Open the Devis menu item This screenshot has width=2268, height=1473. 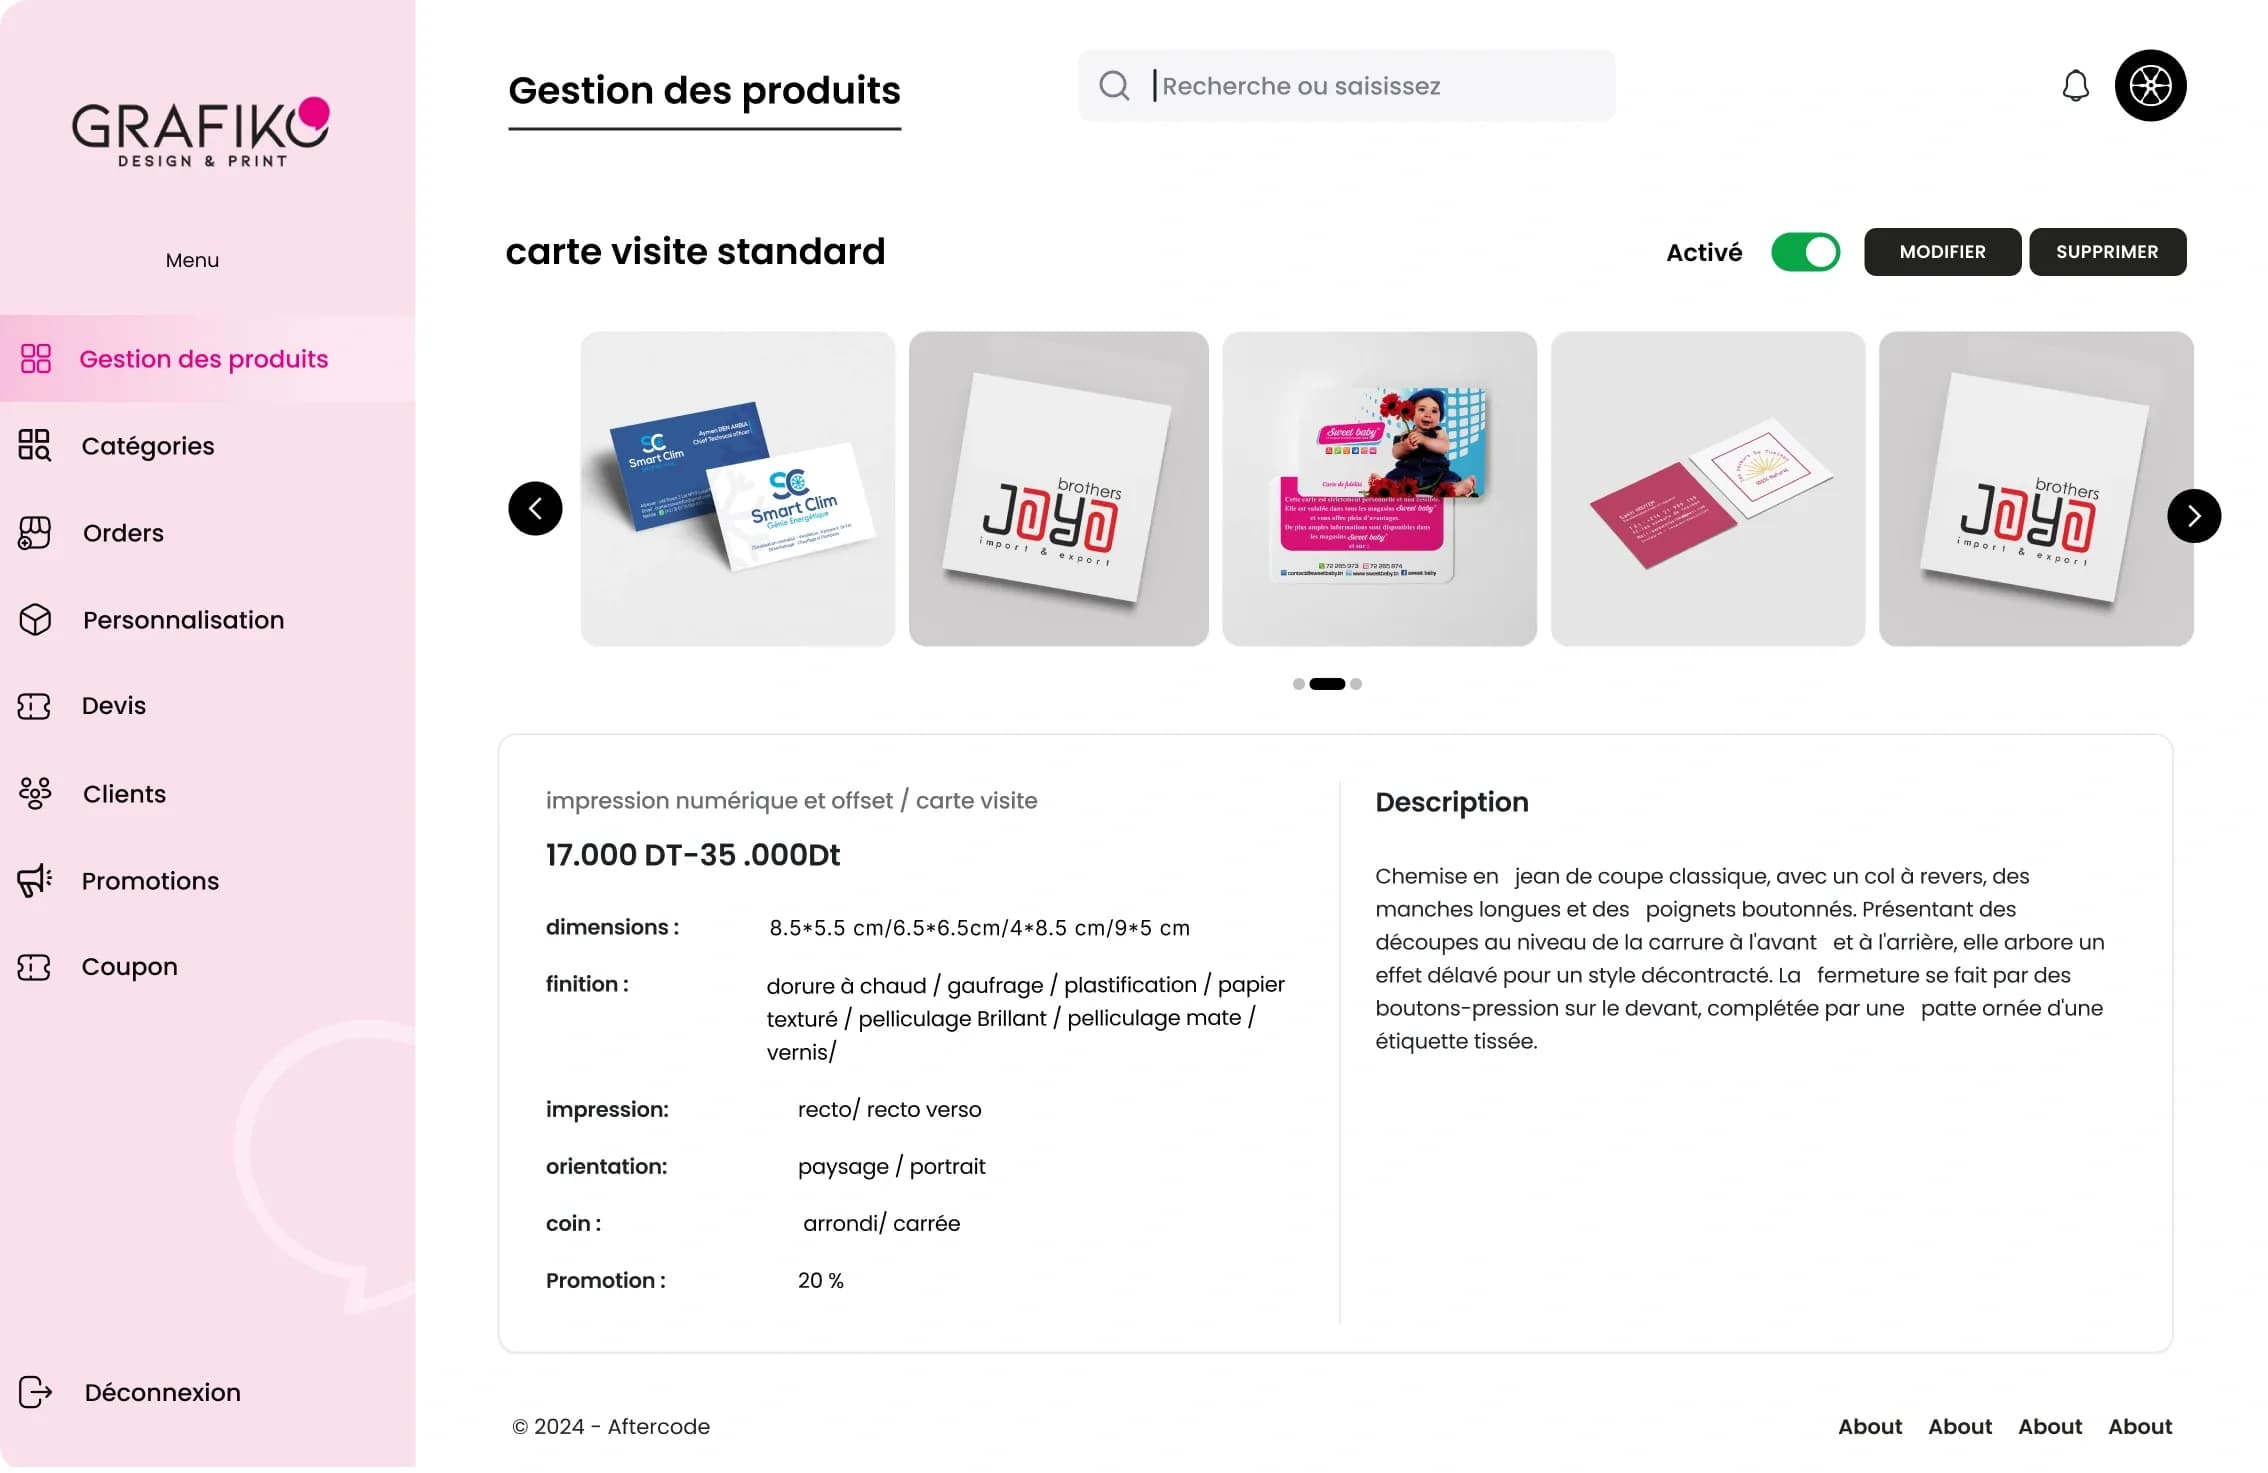pyautogui.click(x=113, y=706)
